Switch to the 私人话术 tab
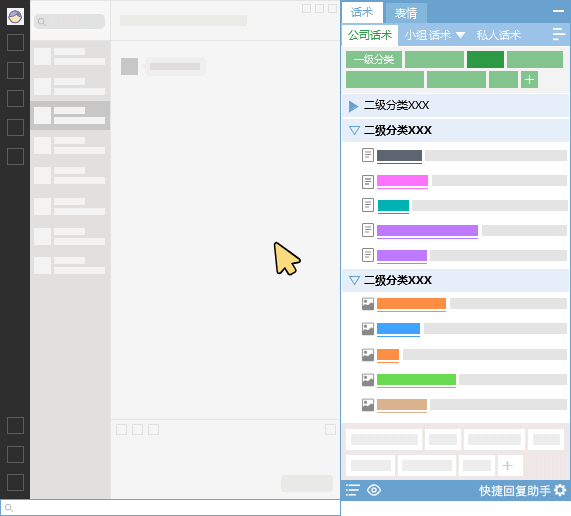 pos(499,35)
